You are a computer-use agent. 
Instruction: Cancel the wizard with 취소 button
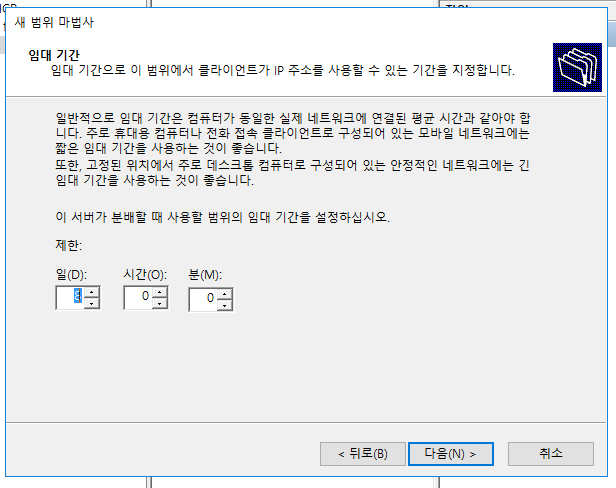click(x=551, y=454)
